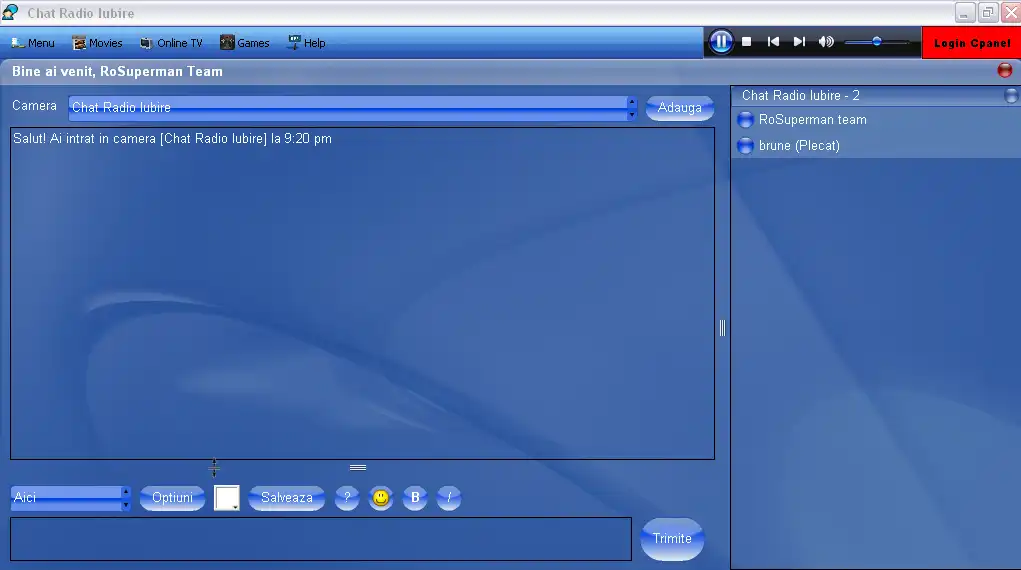
Task: Toggle bold text formatting
Action: click(x=415, y=498)
